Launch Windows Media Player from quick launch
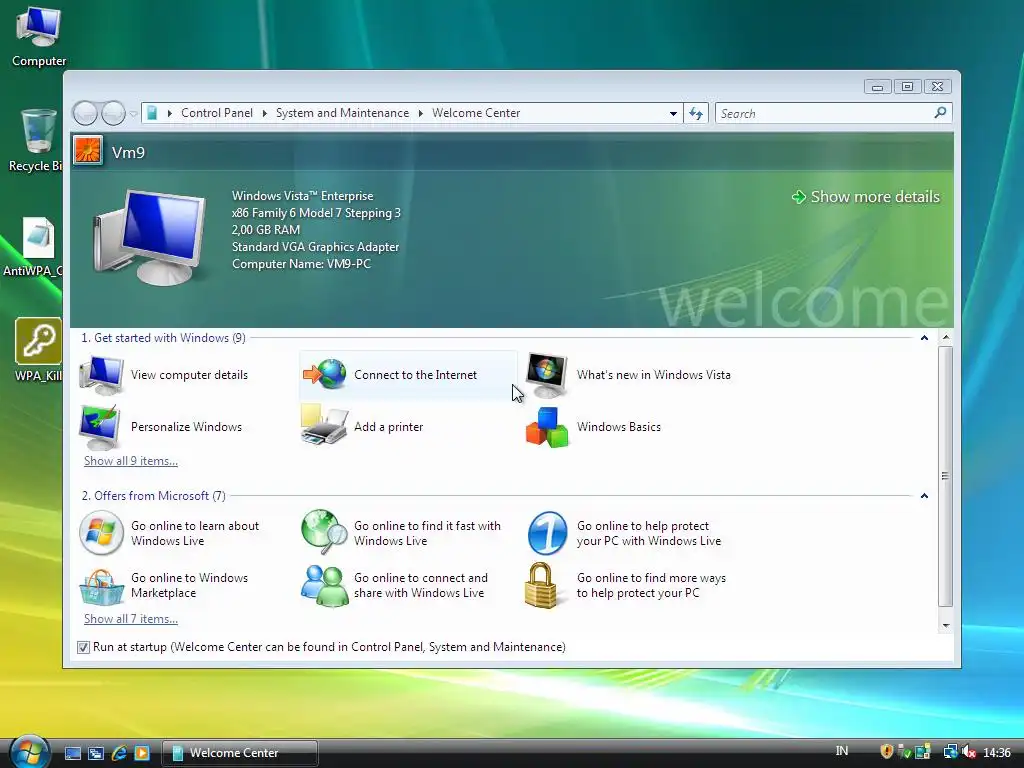Image resolution: width=1024 pixels, height=768 pixels. 142,753
